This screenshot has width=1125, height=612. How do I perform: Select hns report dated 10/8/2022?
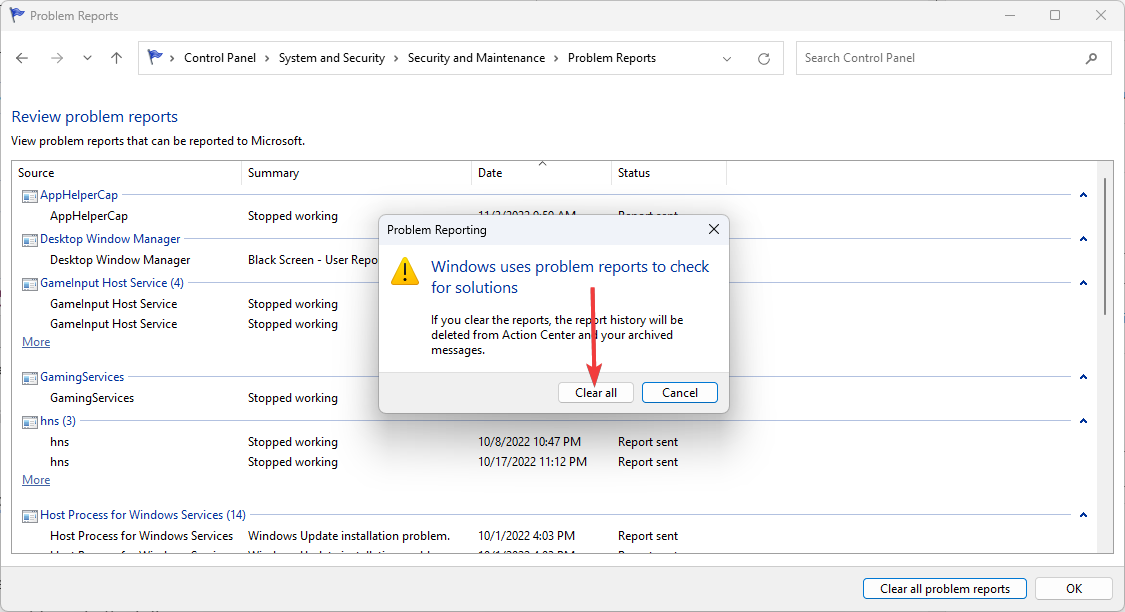[x=552, y=442]
